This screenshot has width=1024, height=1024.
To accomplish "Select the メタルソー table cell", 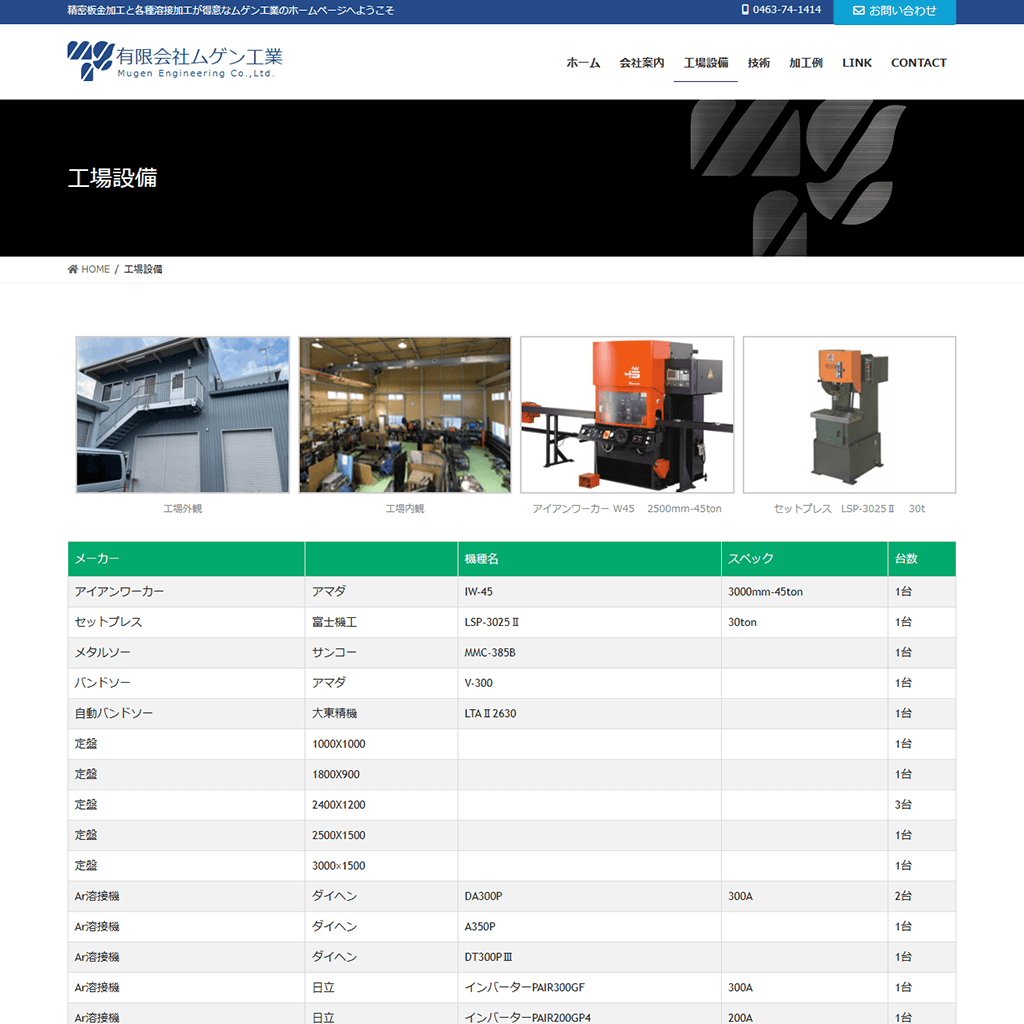I will pyautogui.click(x=186, y=652).
